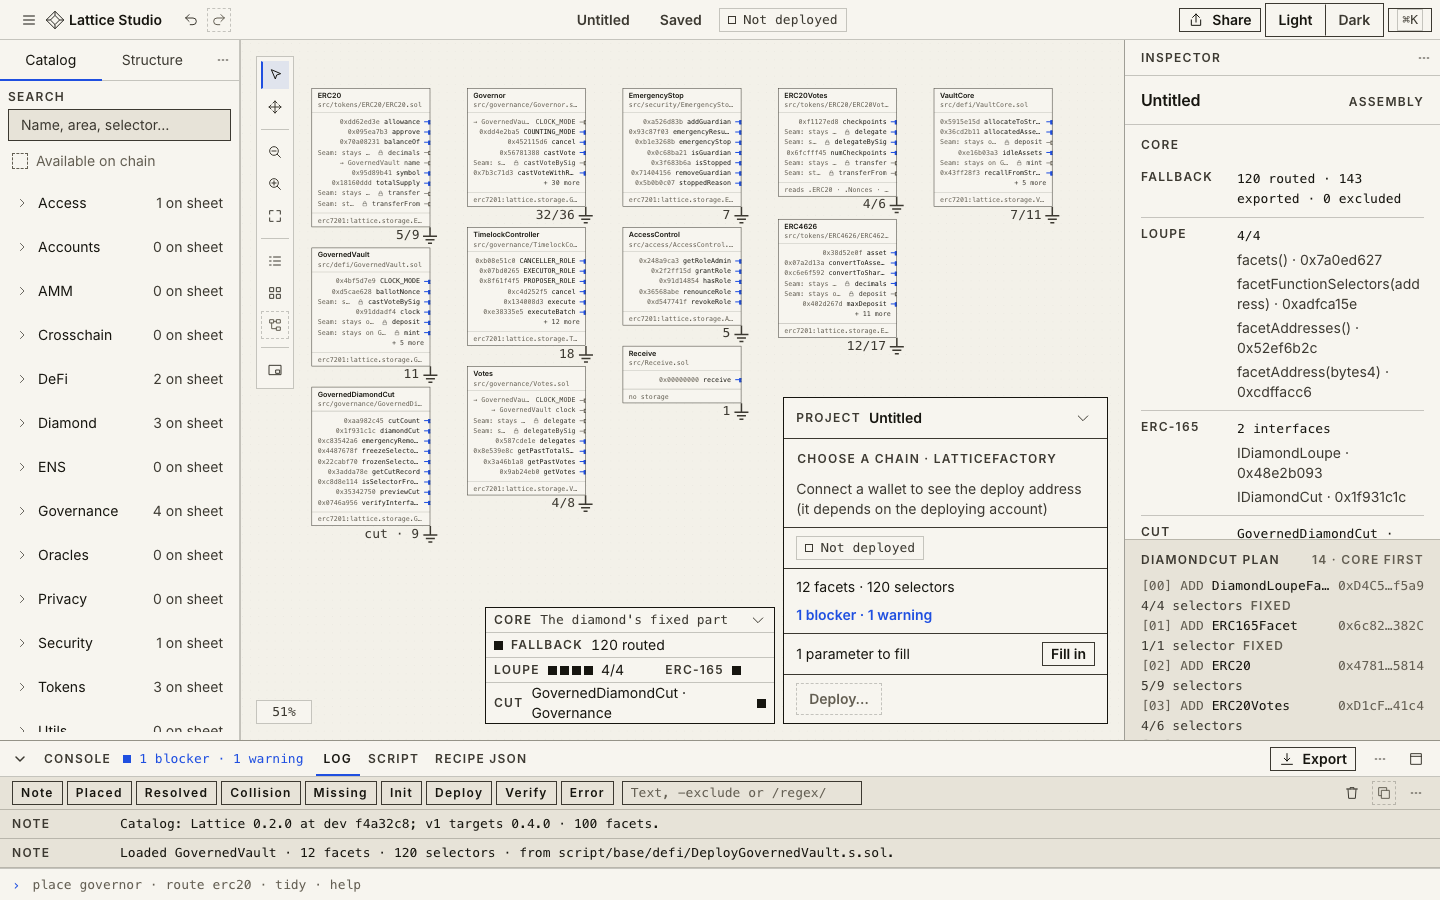Viewport: 1440px width, 900px height.
Task: Maximize the console panel
Action: pyautogui.click(x=1416, y=759)
